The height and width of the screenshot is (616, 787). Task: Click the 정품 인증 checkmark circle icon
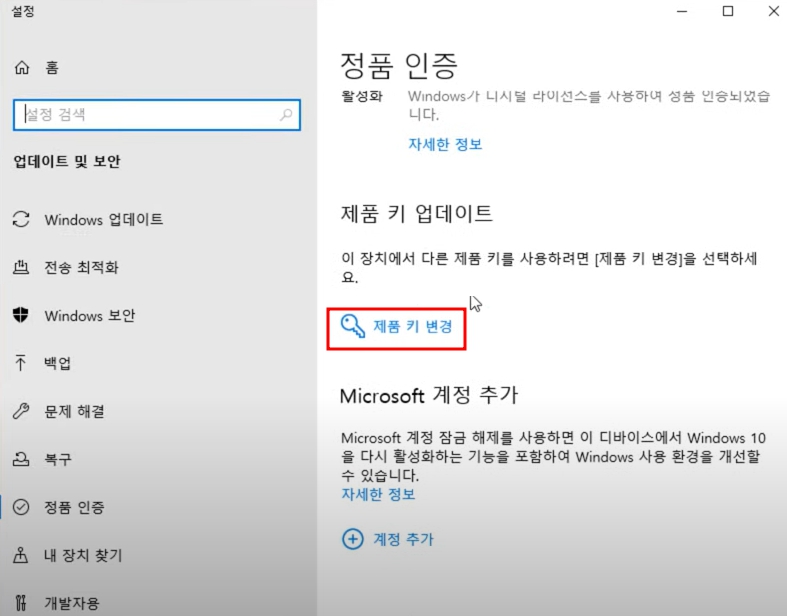21,507
